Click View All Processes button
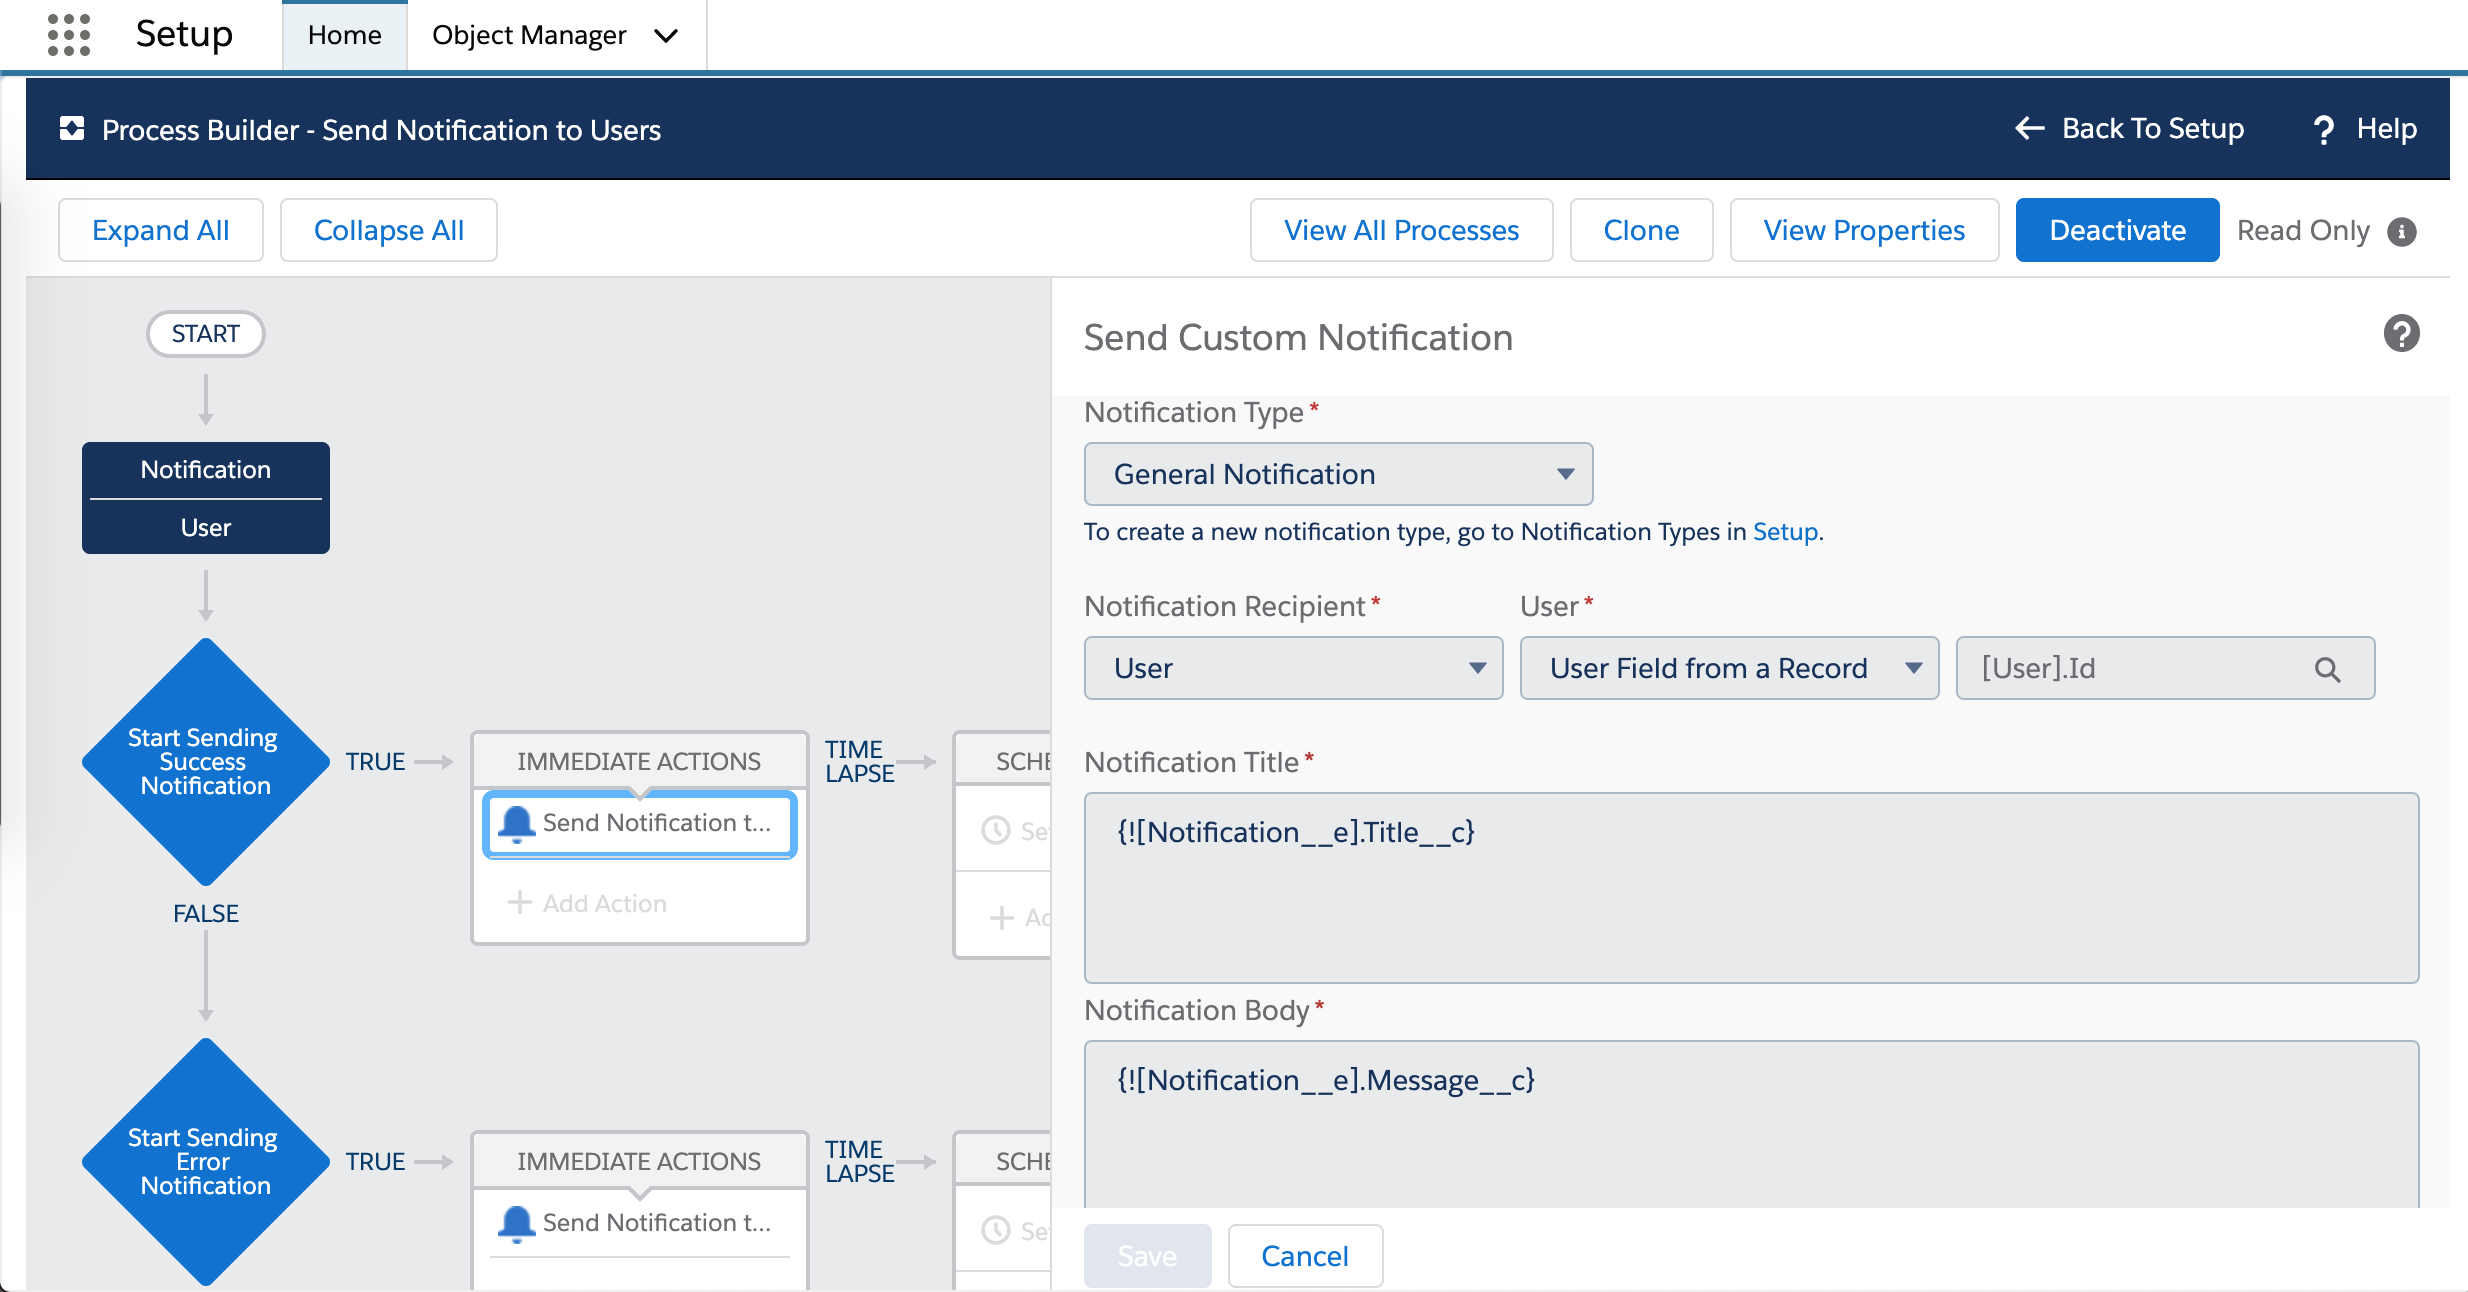The height and width of the screenshot is (1292, 2468). point(1401,230)
